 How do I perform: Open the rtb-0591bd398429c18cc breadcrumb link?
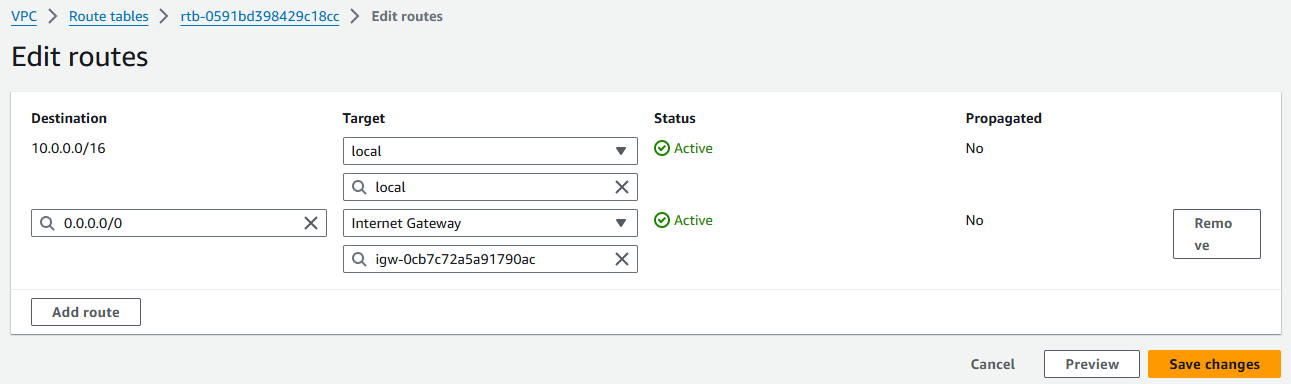259,16
